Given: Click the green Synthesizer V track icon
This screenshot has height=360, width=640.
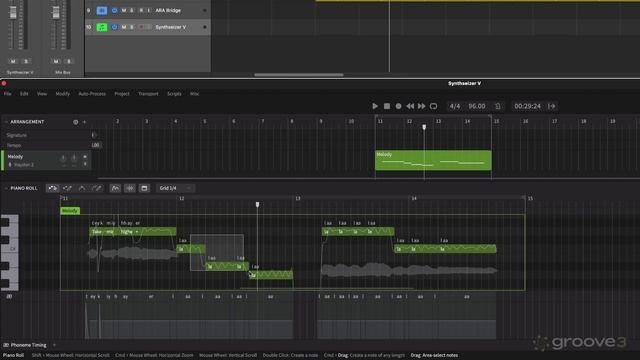Looking at the screenshot, I should (102, 27).
